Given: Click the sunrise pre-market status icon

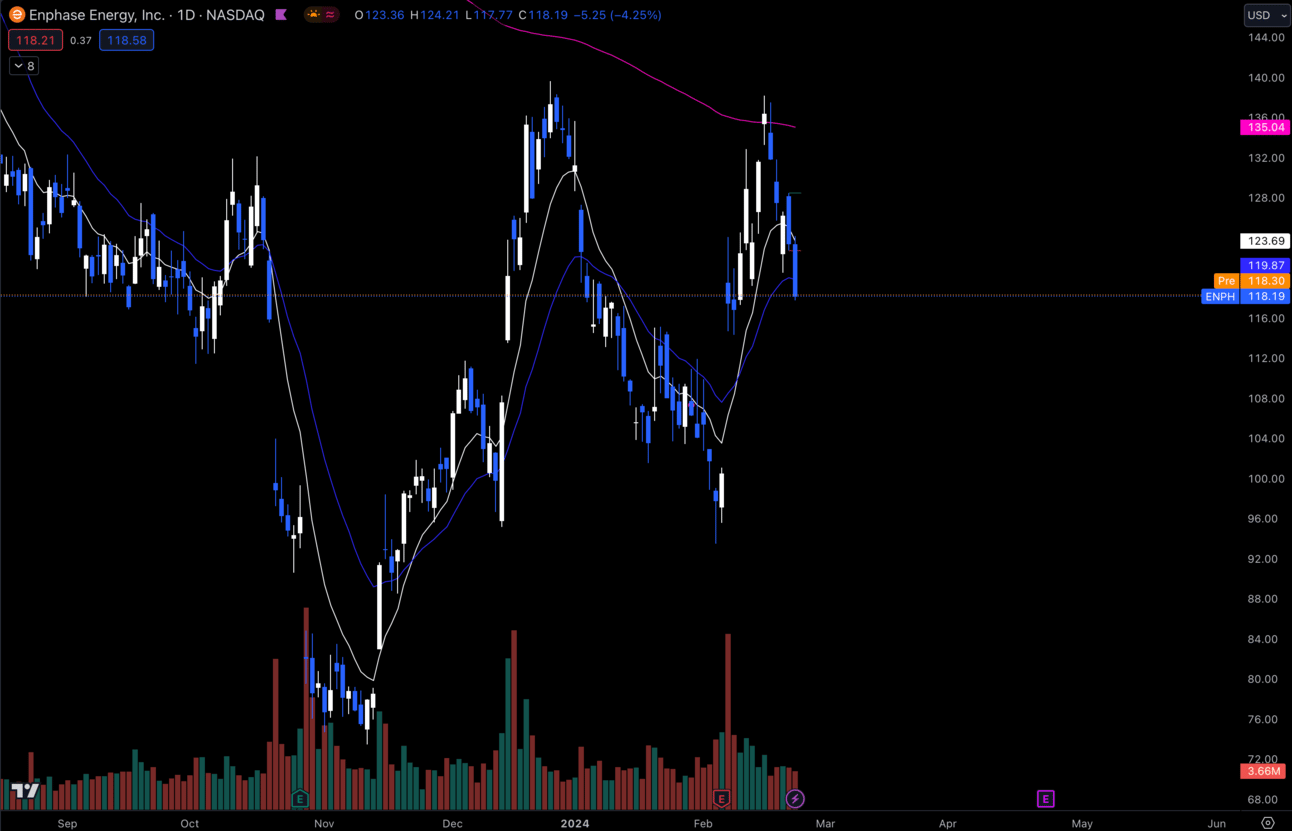Looking at the screenshot, I should pos(314,15).
